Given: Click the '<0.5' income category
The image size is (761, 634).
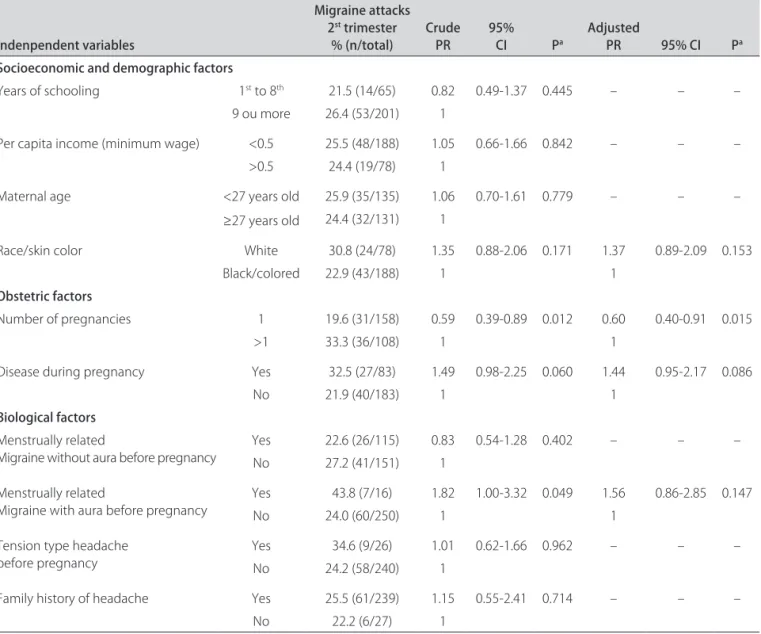Looking at the screenshot, I should [x=261, y=144].
